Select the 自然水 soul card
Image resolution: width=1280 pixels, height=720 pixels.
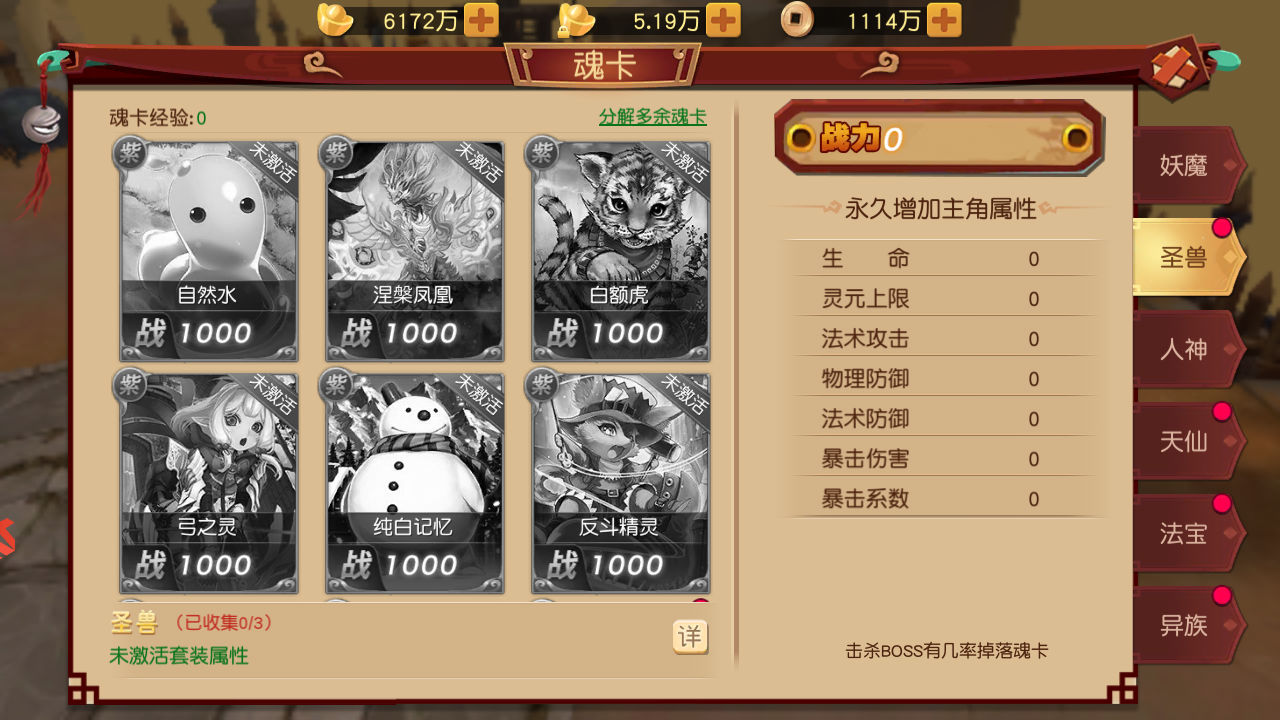(x=209, y=250)
